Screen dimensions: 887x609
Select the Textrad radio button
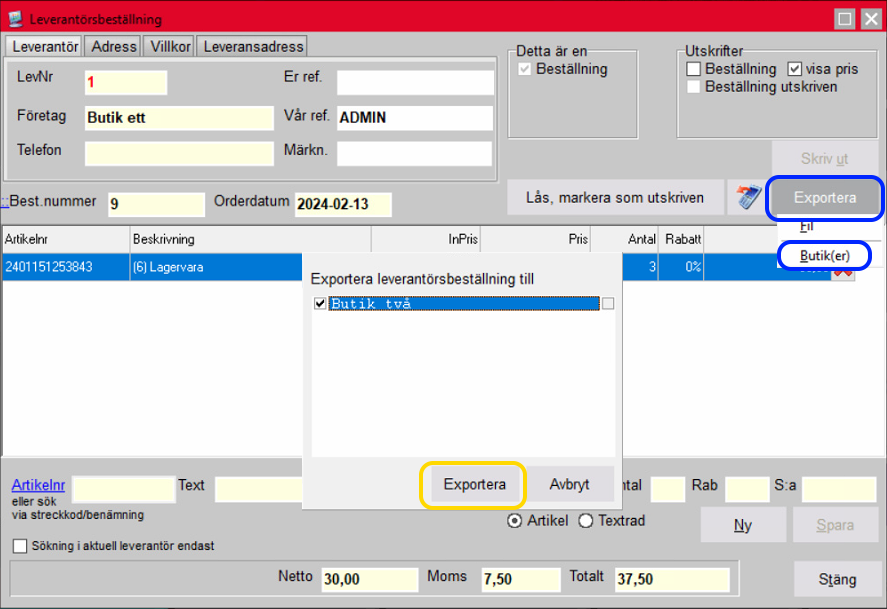pos(586,521)
